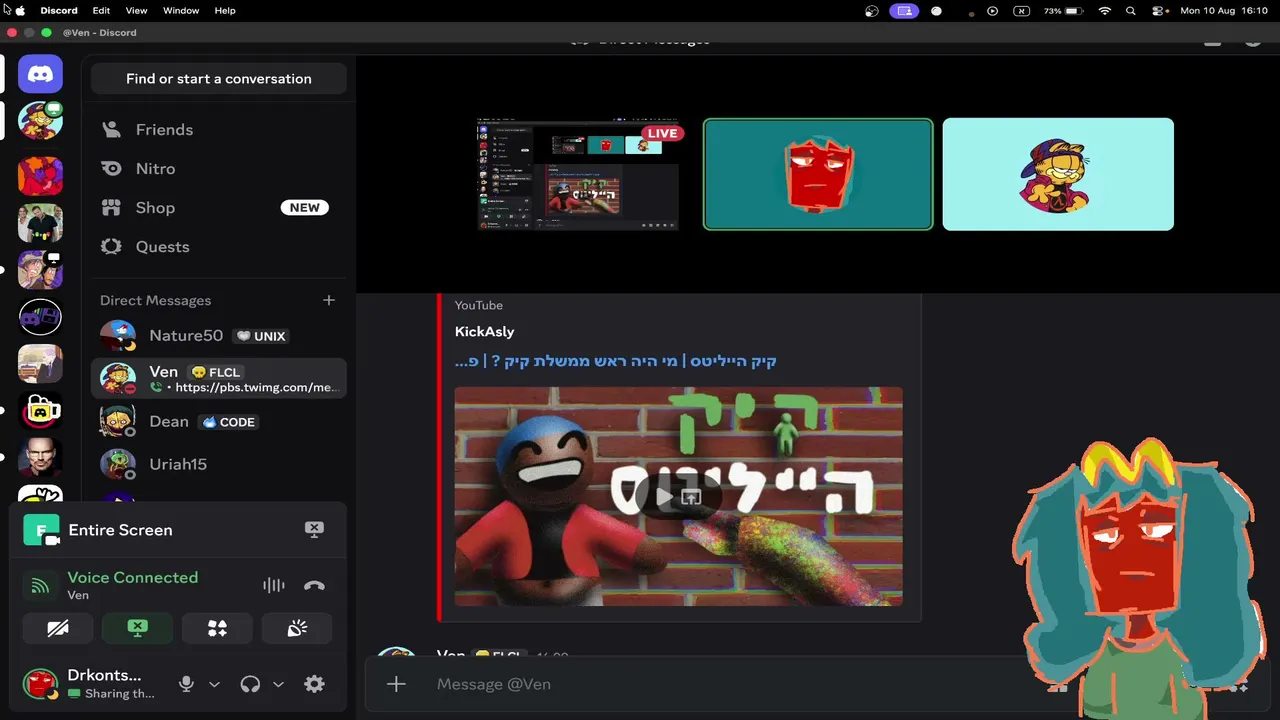Toggle noise suppression waveform icon

[273, 586]
